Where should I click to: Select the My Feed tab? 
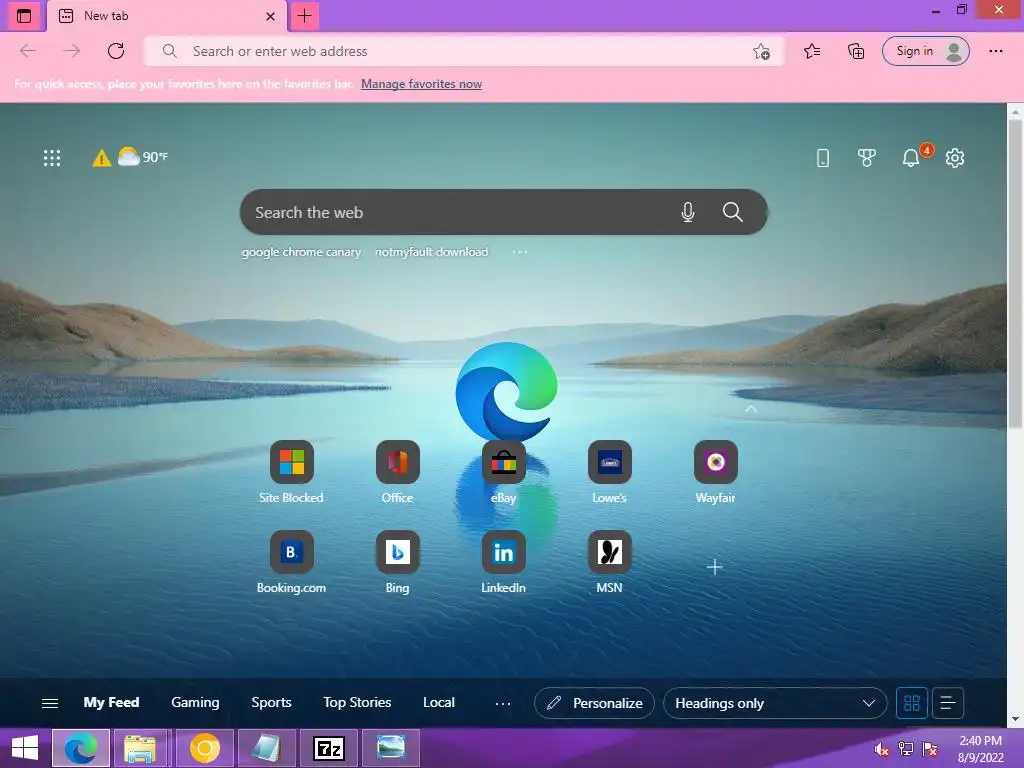[111, 703]
